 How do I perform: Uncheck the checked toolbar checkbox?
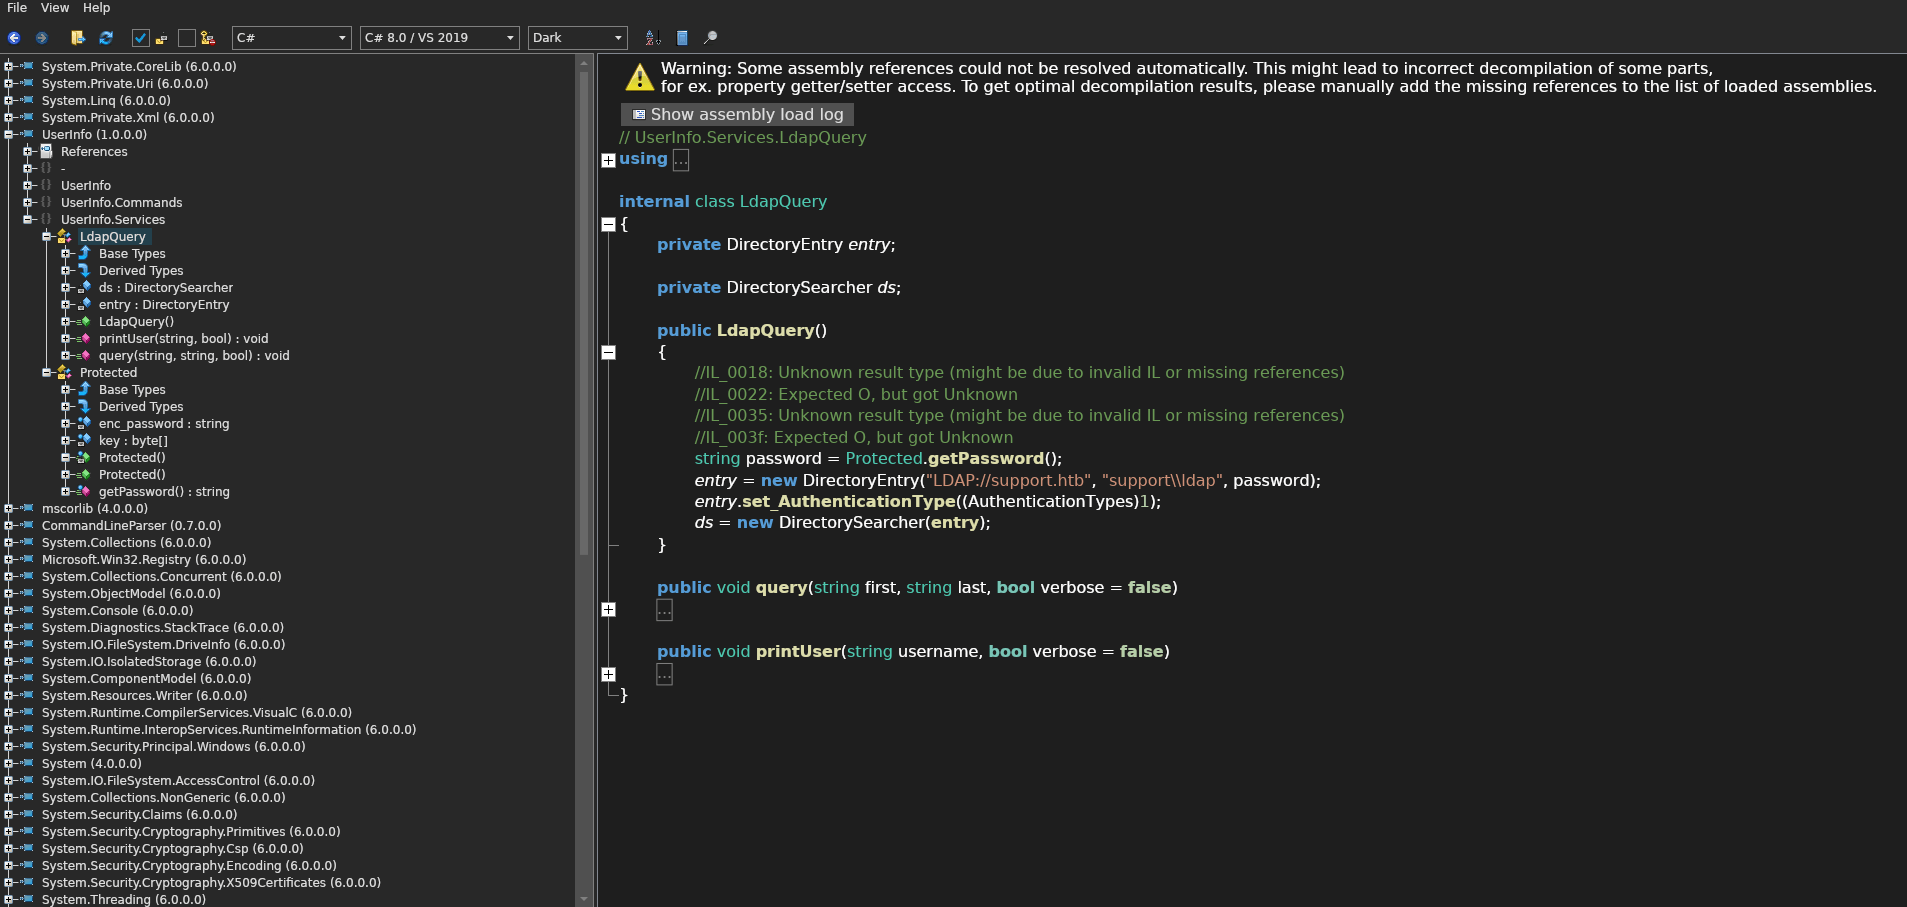(x=141, y=38)
